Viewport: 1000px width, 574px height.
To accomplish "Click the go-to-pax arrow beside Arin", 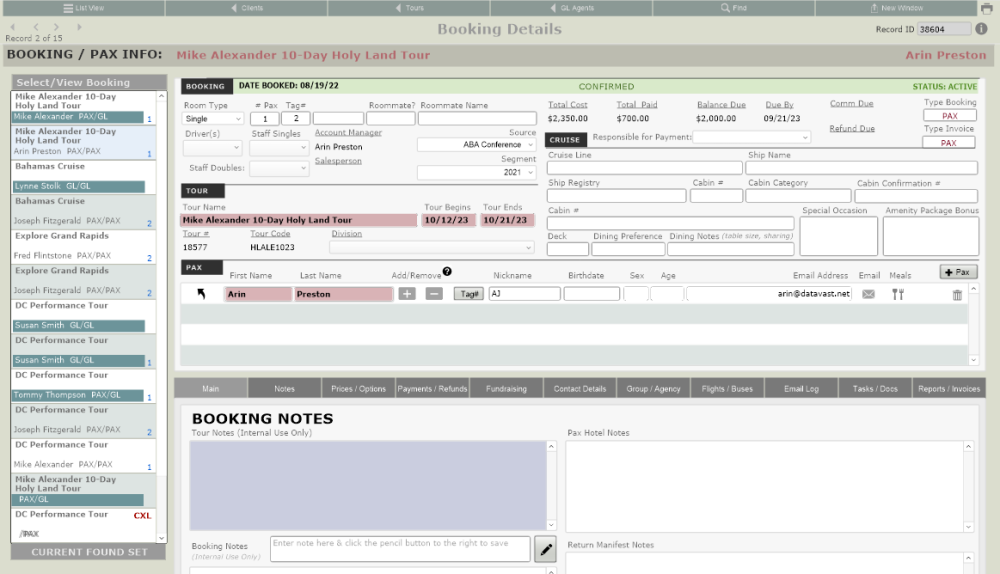I will (201, 293).
